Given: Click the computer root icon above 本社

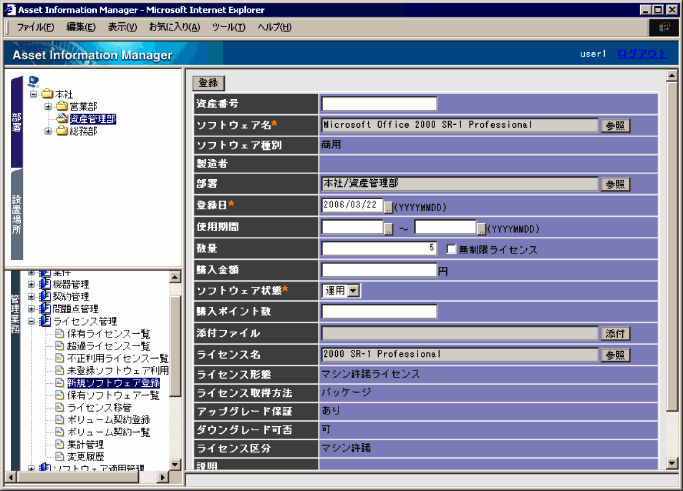Looking at the screenshot, I should [x=33, y=81].
